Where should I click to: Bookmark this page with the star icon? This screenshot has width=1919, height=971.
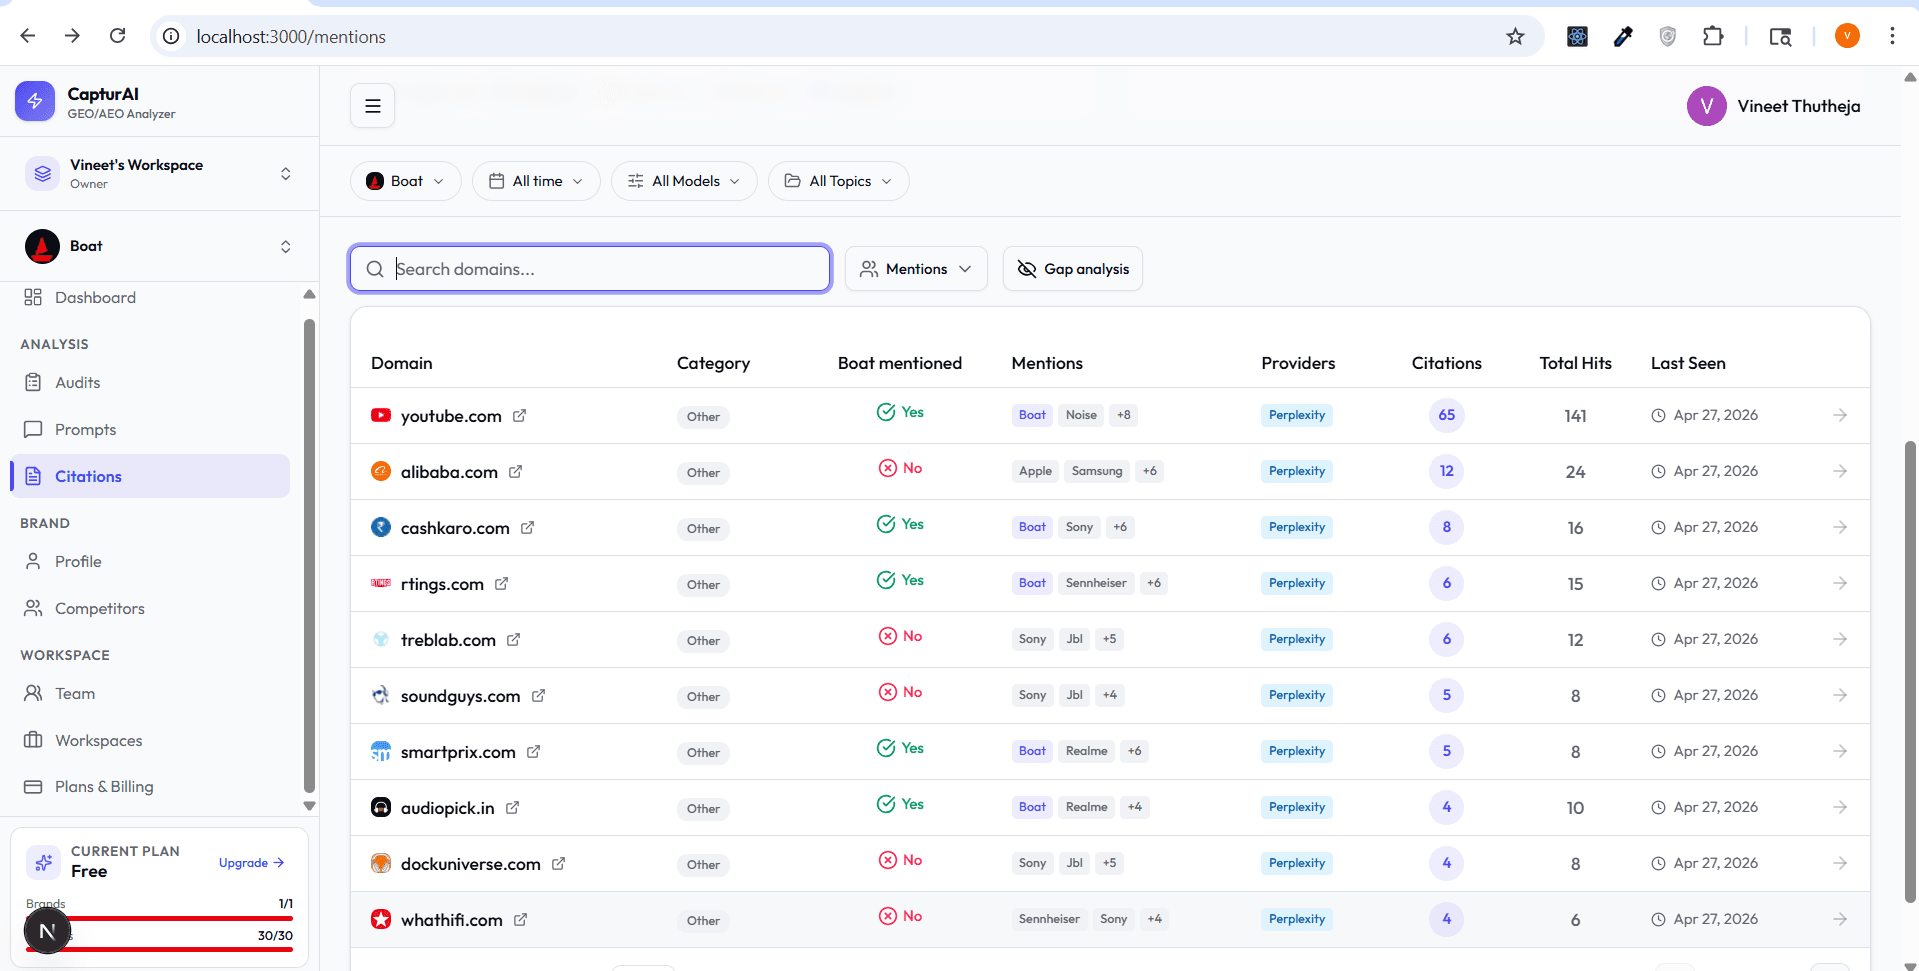tap(1515, 36)
